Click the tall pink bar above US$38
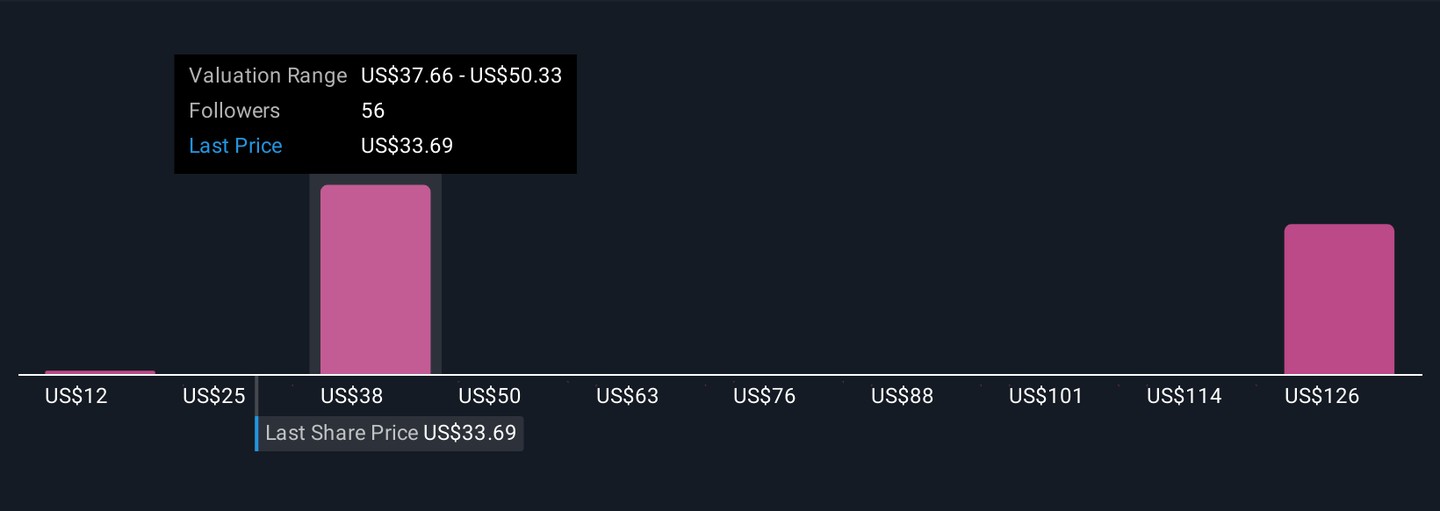 coord(375,279)
